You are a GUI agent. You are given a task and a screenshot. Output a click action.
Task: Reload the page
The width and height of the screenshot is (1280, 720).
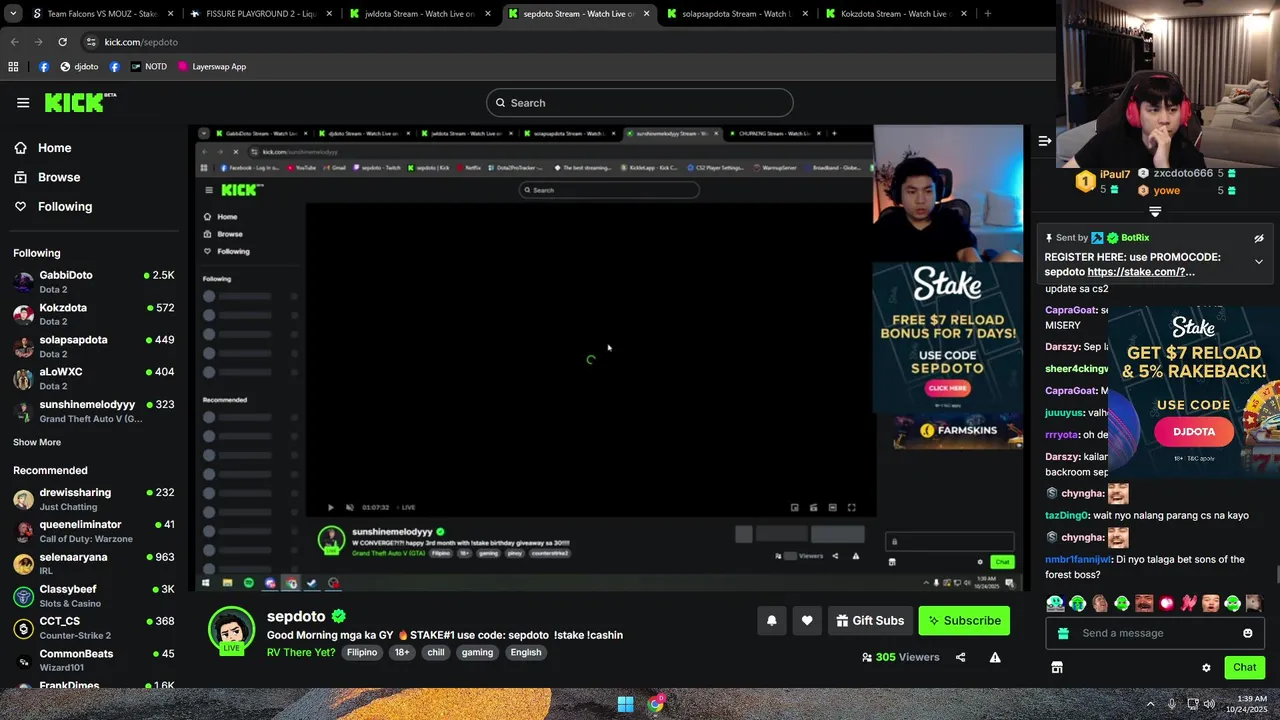coord(62,42)
